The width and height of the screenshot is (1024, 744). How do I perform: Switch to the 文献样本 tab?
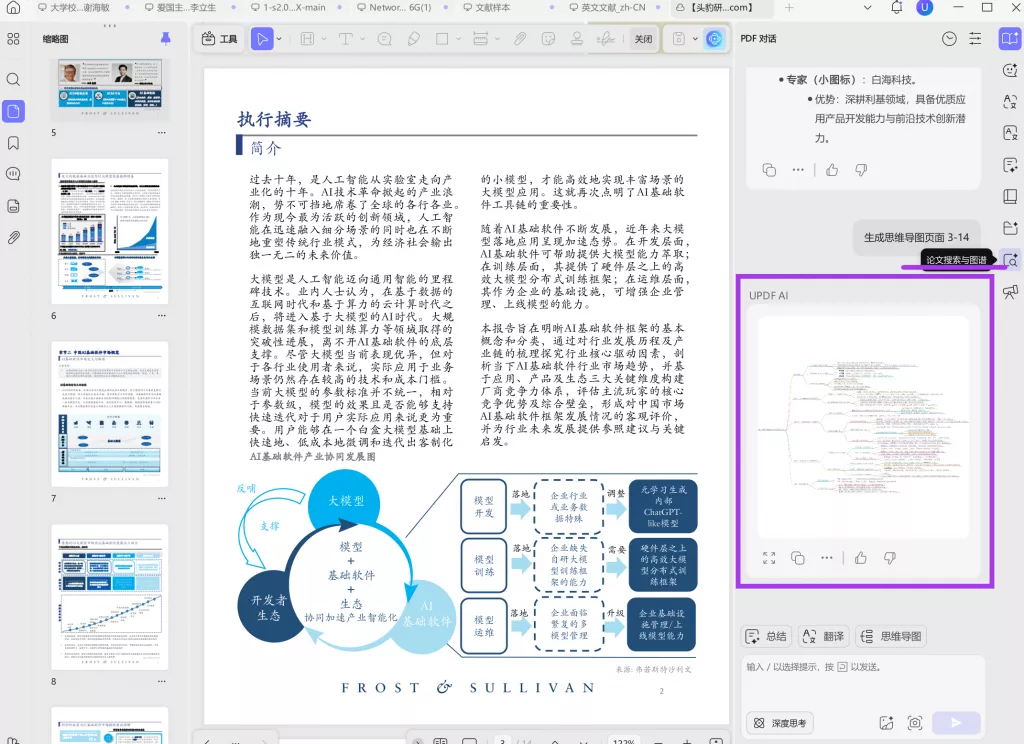click(x=495, y=8)
